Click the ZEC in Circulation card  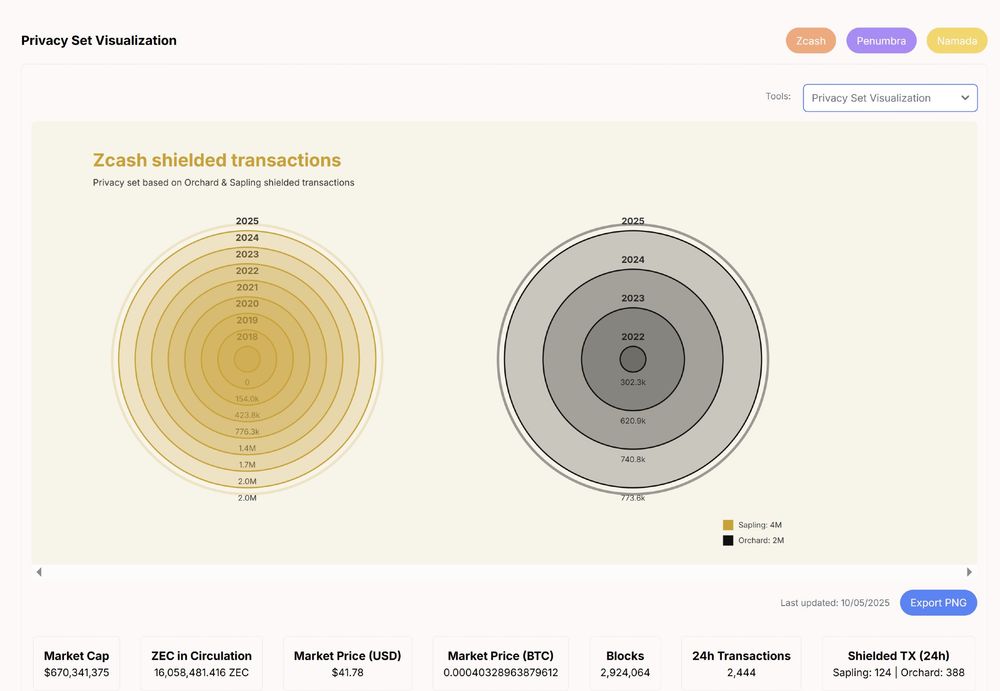(202, 664)
